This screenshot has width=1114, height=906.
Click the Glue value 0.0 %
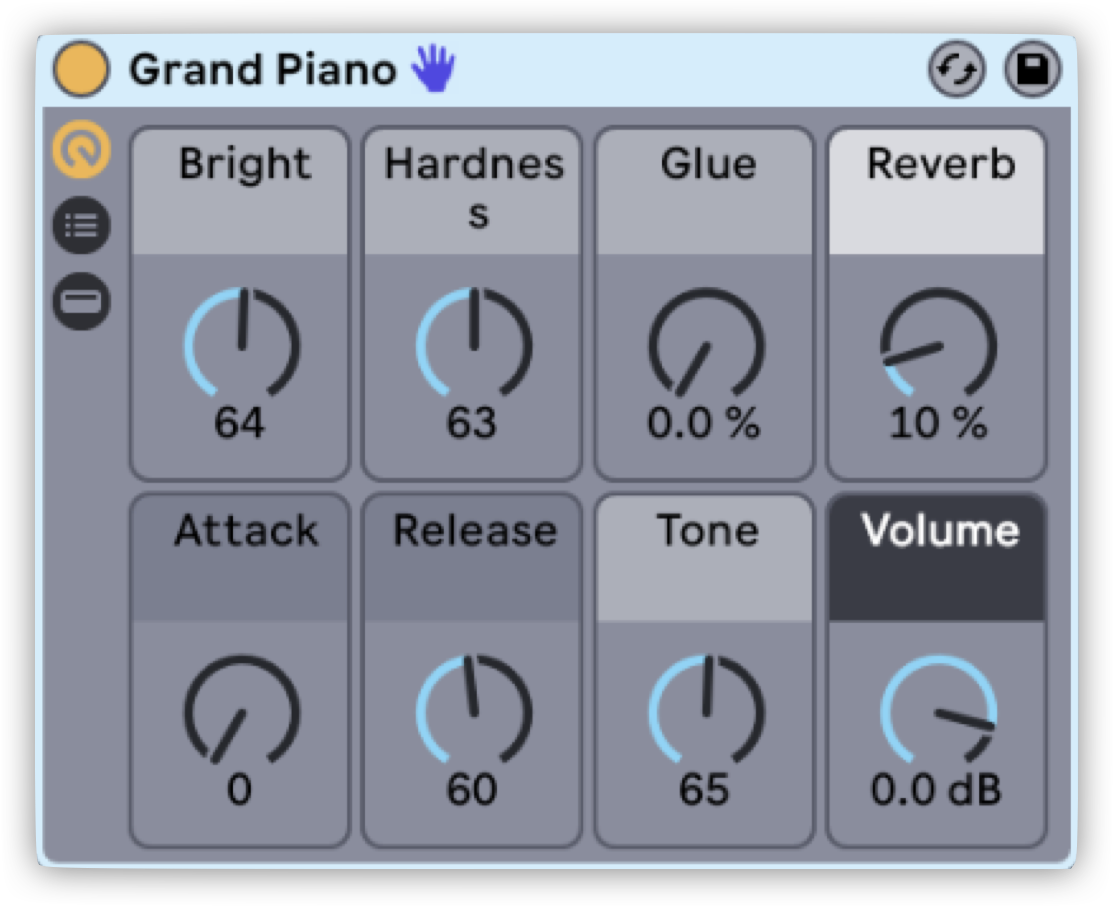tap(703, 422)
